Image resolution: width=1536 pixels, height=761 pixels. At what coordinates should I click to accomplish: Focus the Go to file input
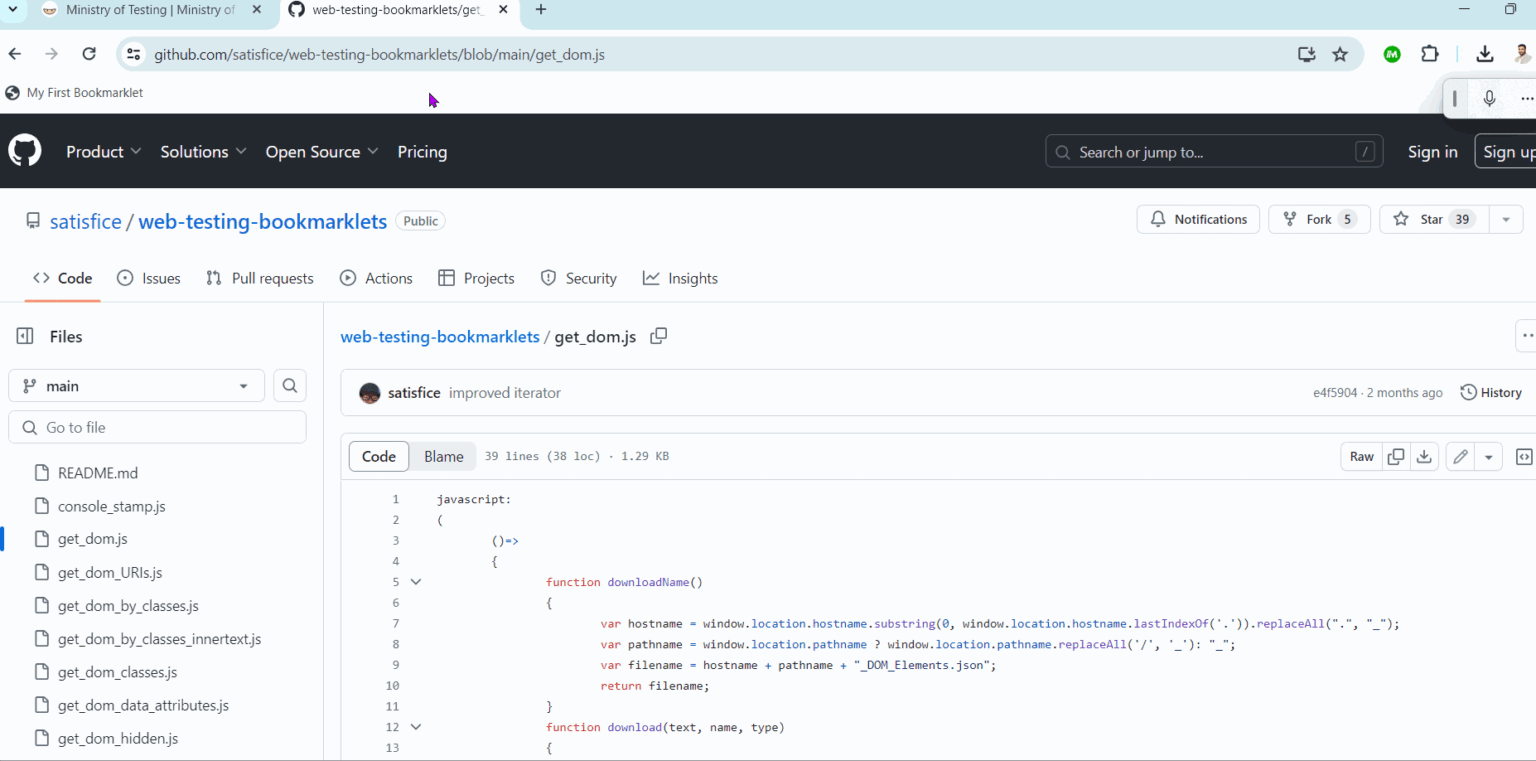tap(157, 428)
